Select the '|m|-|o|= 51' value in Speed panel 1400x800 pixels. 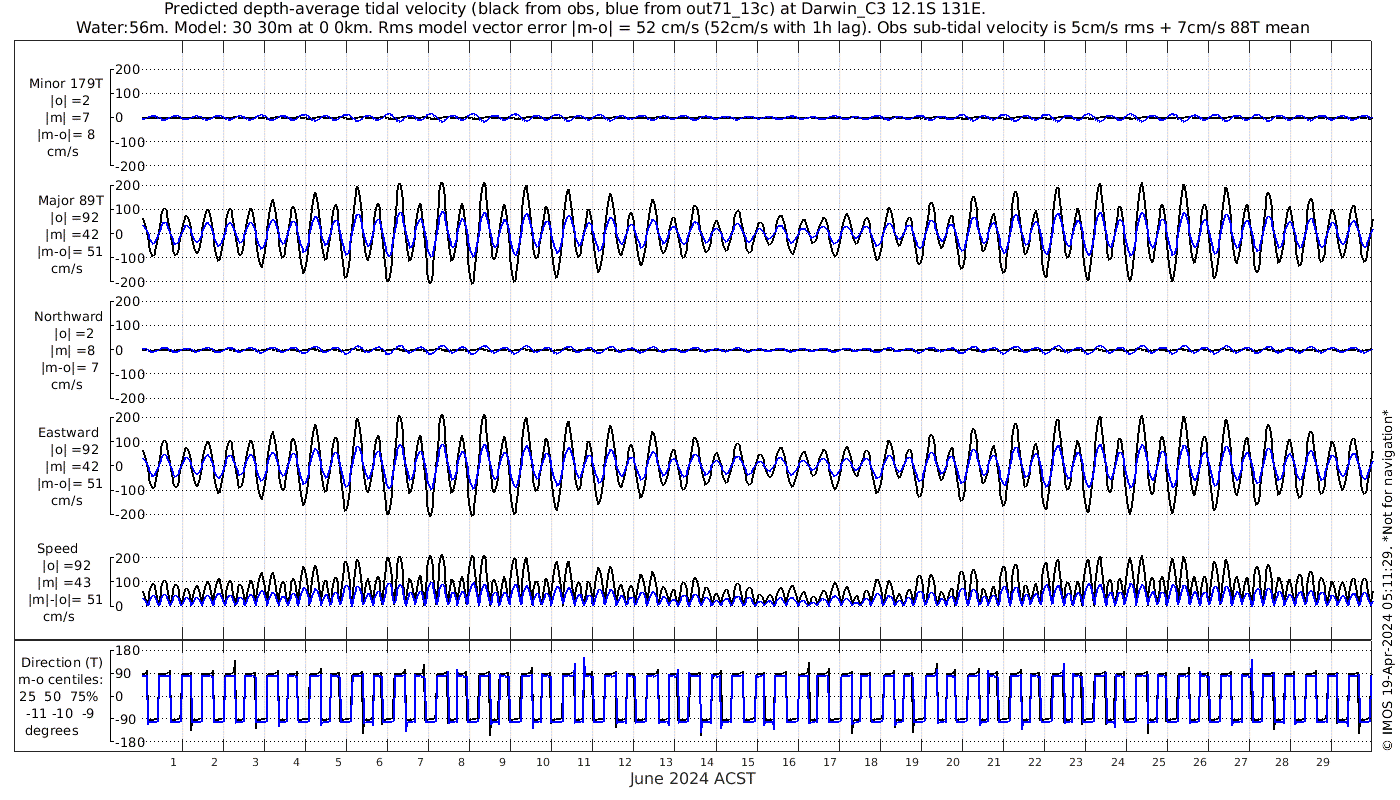tap(66, 600)
